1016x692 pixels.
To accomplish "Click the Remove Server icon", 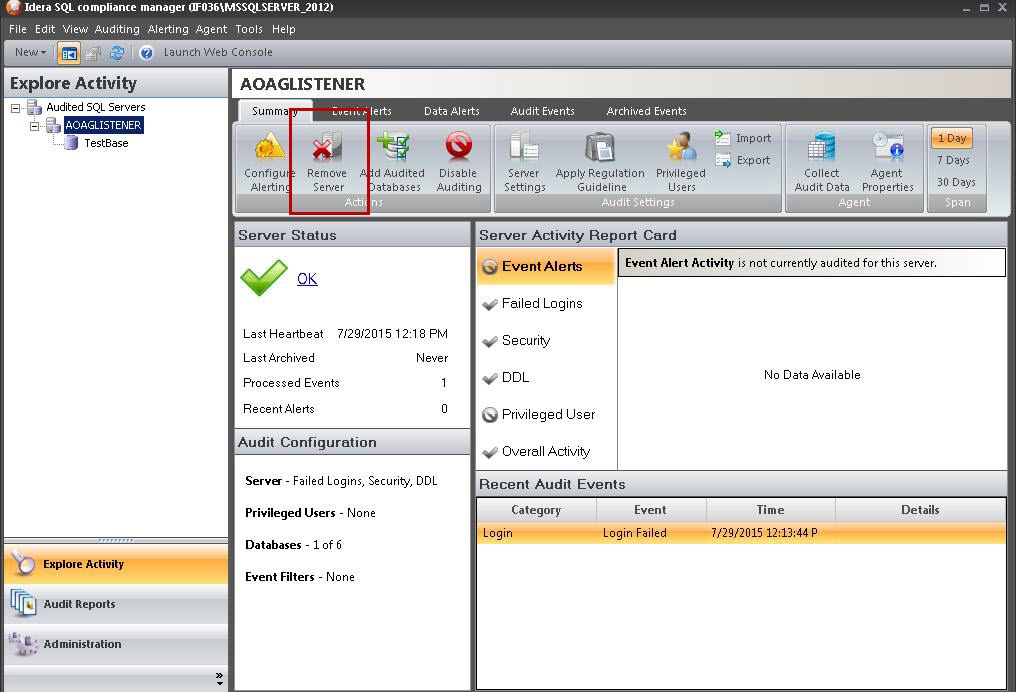I will 327,146.
